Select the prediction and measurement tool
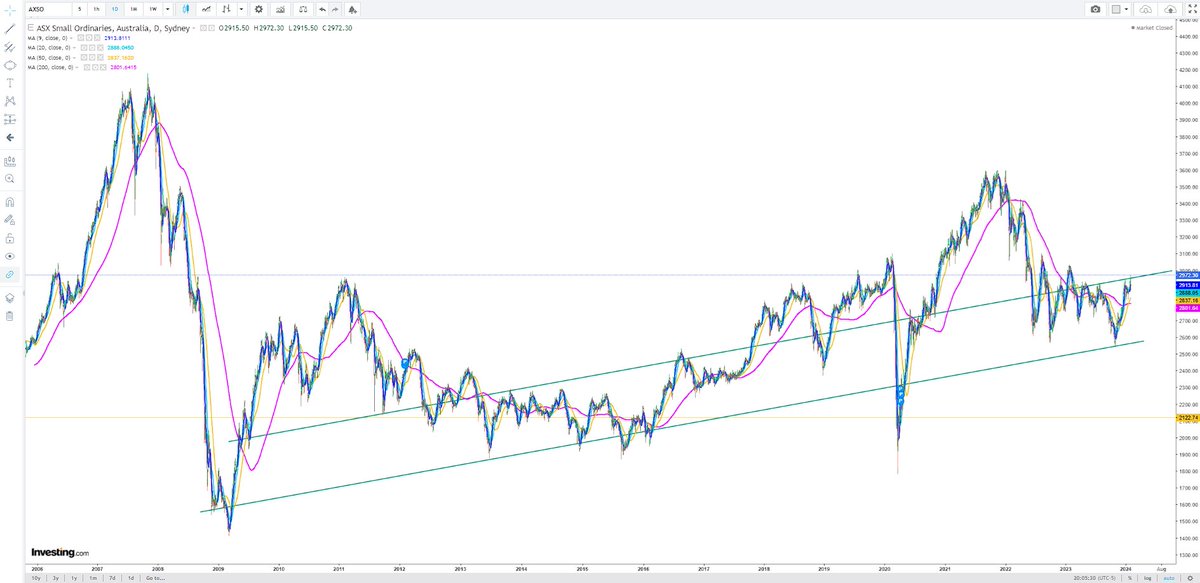The width and height of the screenshot is (1200, 583). pyautogui.click(x=10, y=119)
